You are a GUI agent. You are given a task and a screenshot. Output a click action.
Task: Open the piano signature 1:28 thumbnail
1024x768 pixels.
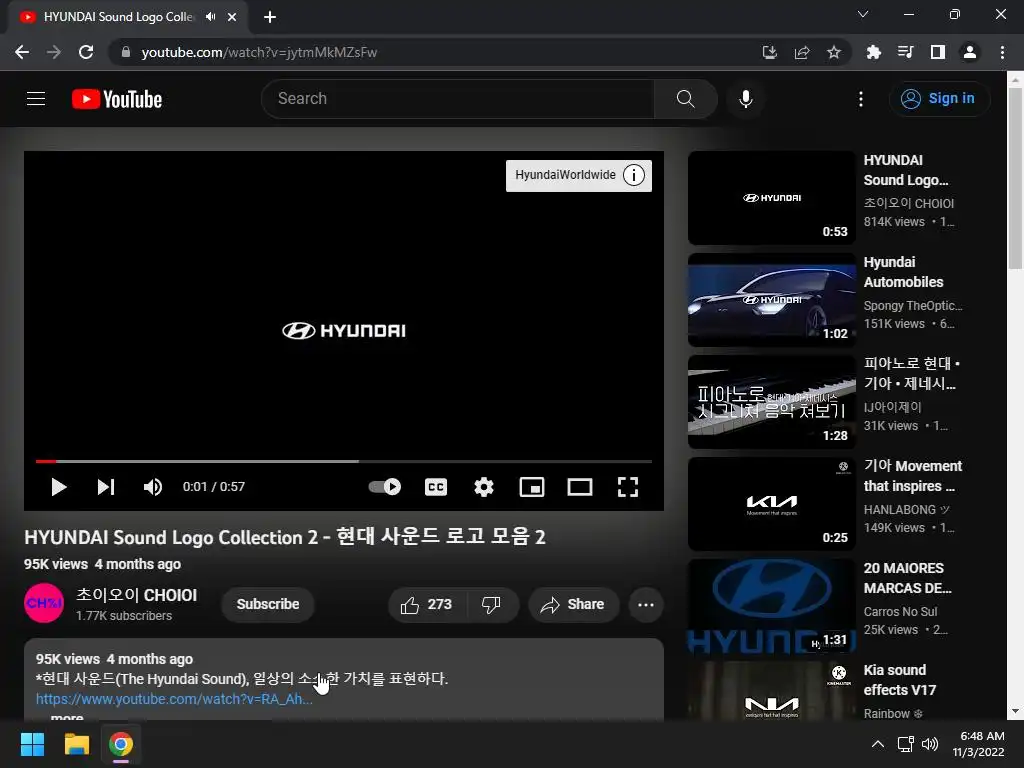point(771,402)
